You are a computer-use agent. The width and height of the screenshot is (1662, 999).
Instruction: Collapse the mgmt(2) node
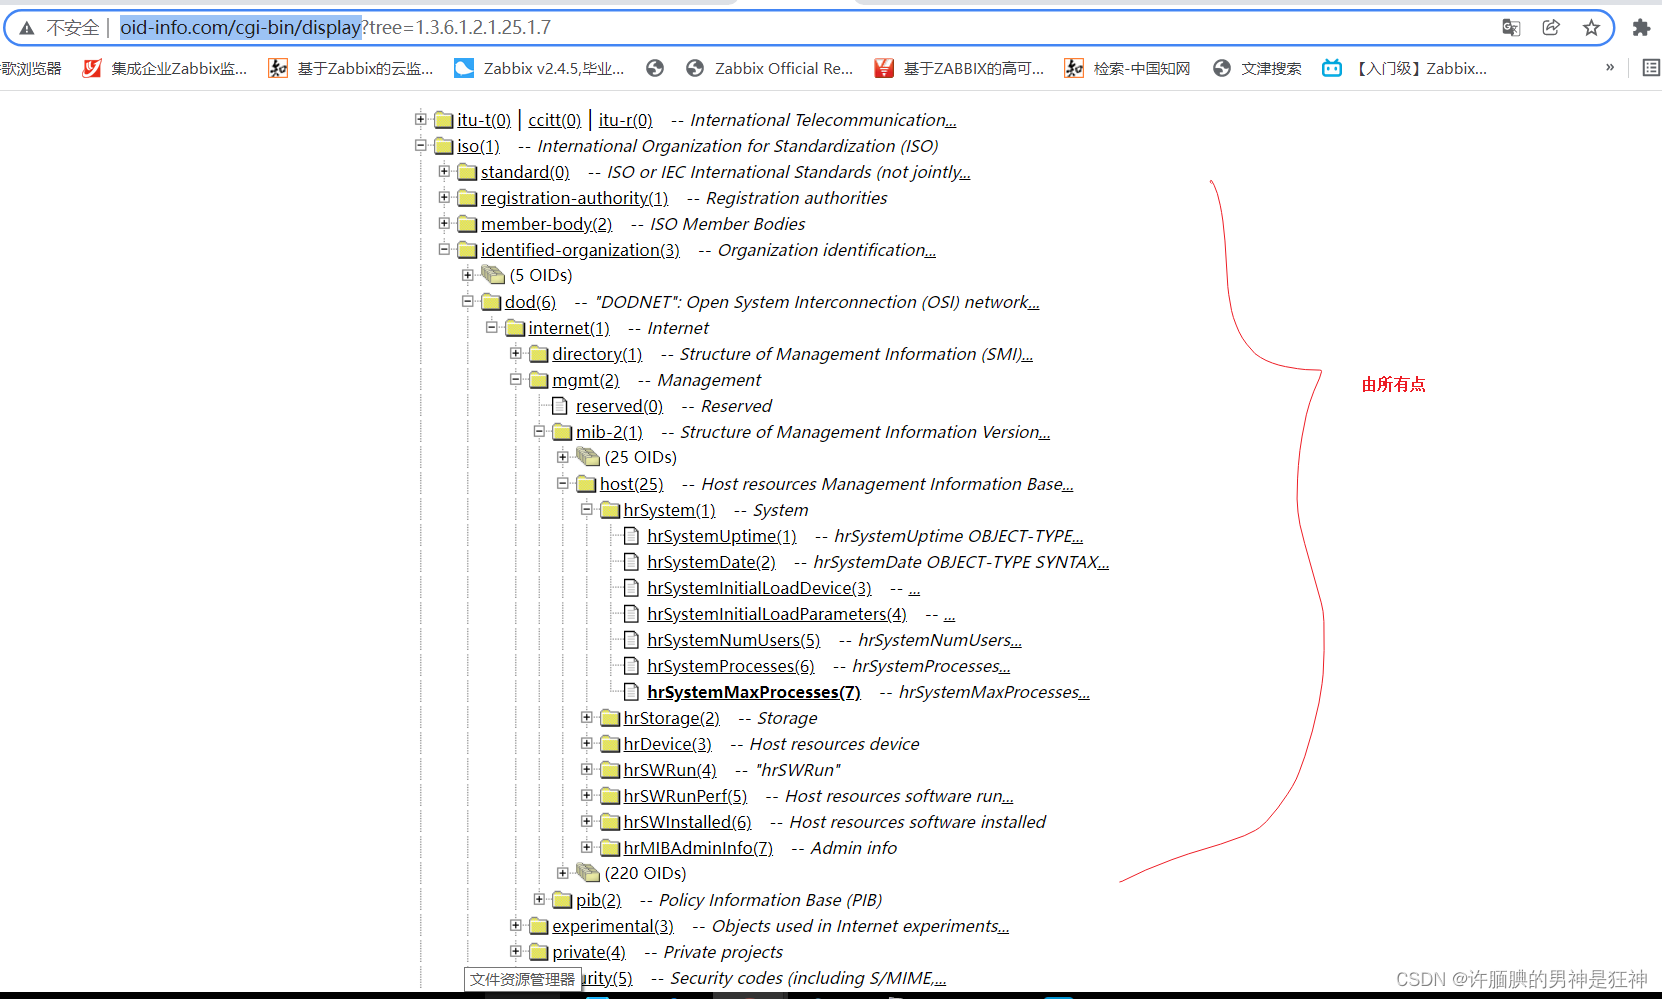click(516, 379)
